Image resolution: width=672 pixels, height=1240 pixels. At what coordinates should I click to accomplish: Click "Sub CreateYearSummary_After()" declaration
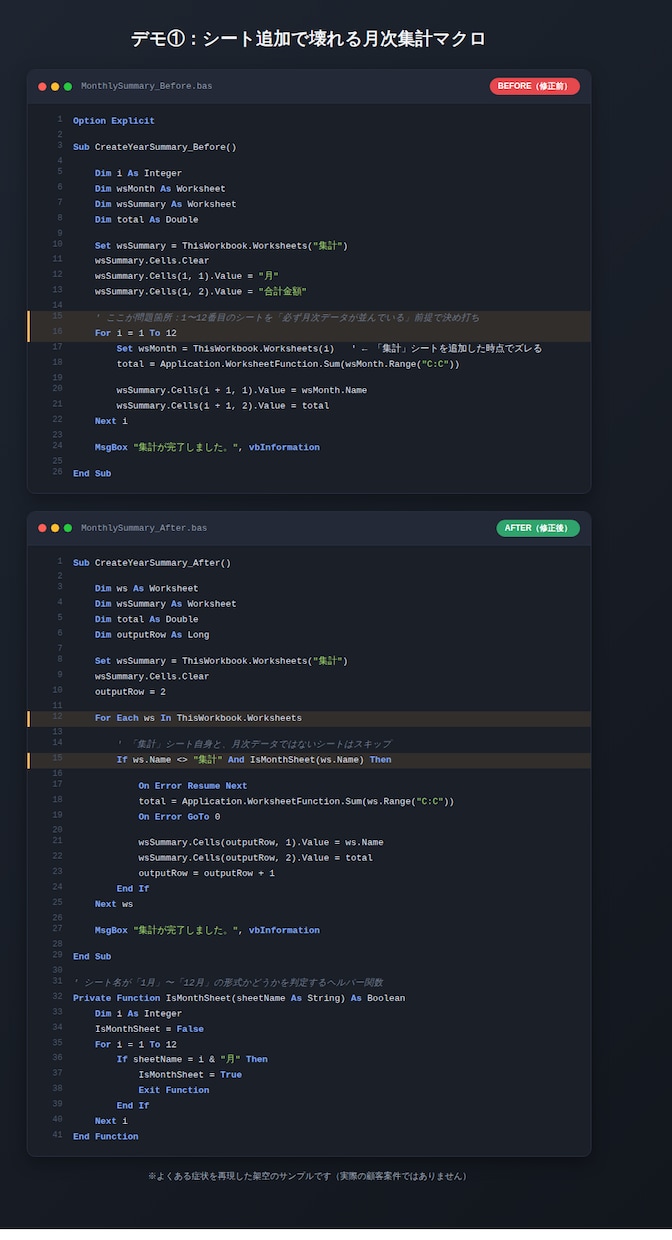(x=152, y=563)
